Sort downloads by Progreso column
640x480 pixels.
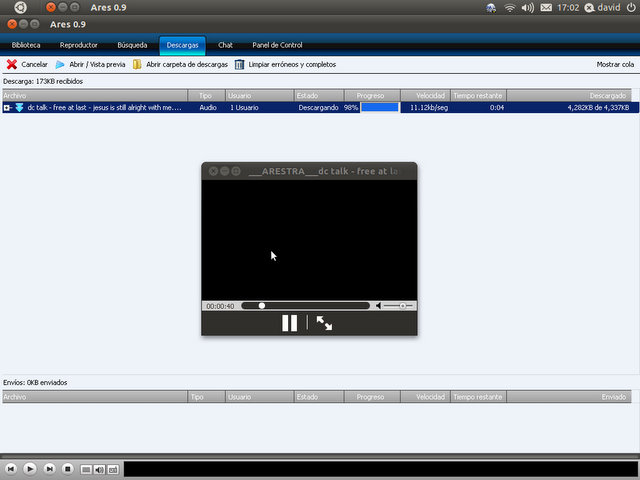point(372,96)
